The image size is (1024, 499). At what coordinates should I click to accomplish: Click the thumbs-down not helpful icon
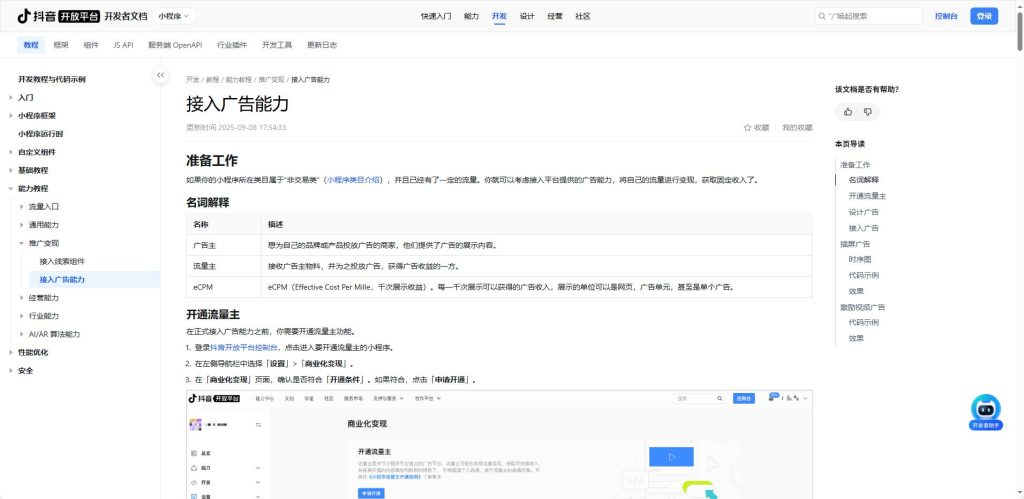click(x=868, y=112)
